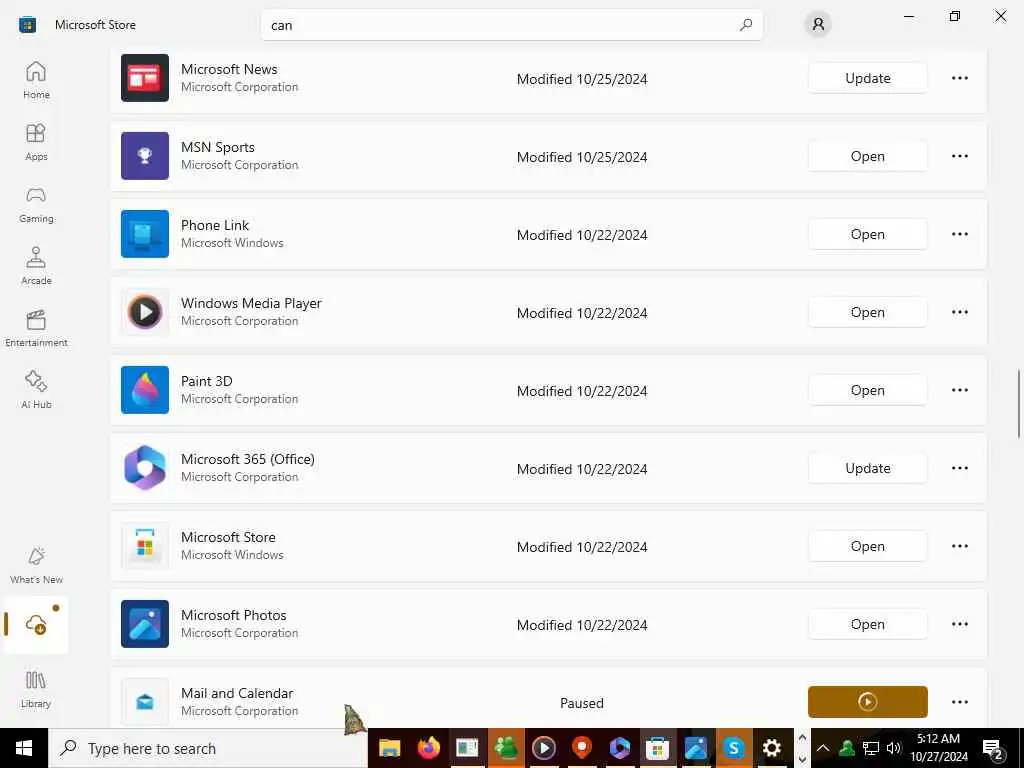1024x768 pixels.
Task: Open Settings gear in taskbar
Action: [772, 748]
